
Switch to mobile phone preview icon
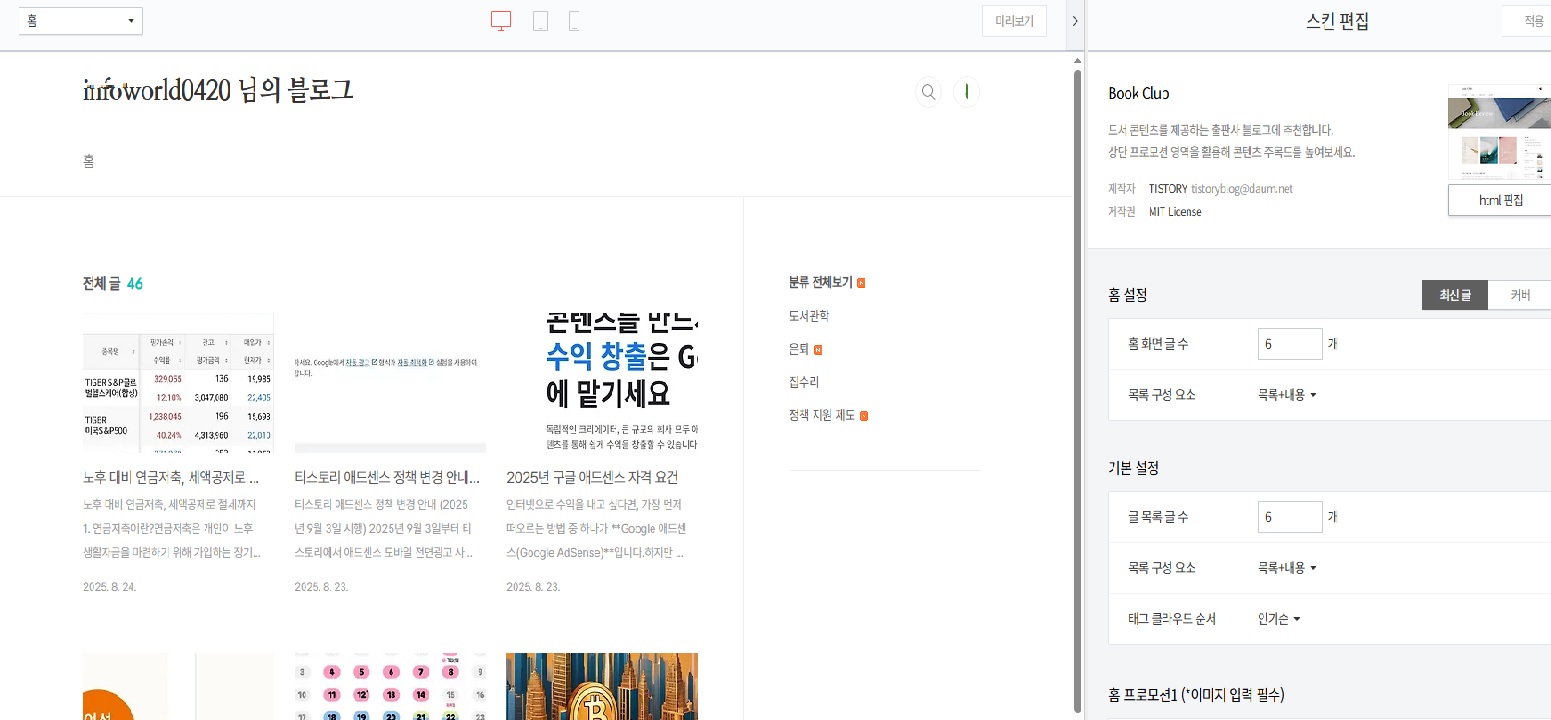574,21
